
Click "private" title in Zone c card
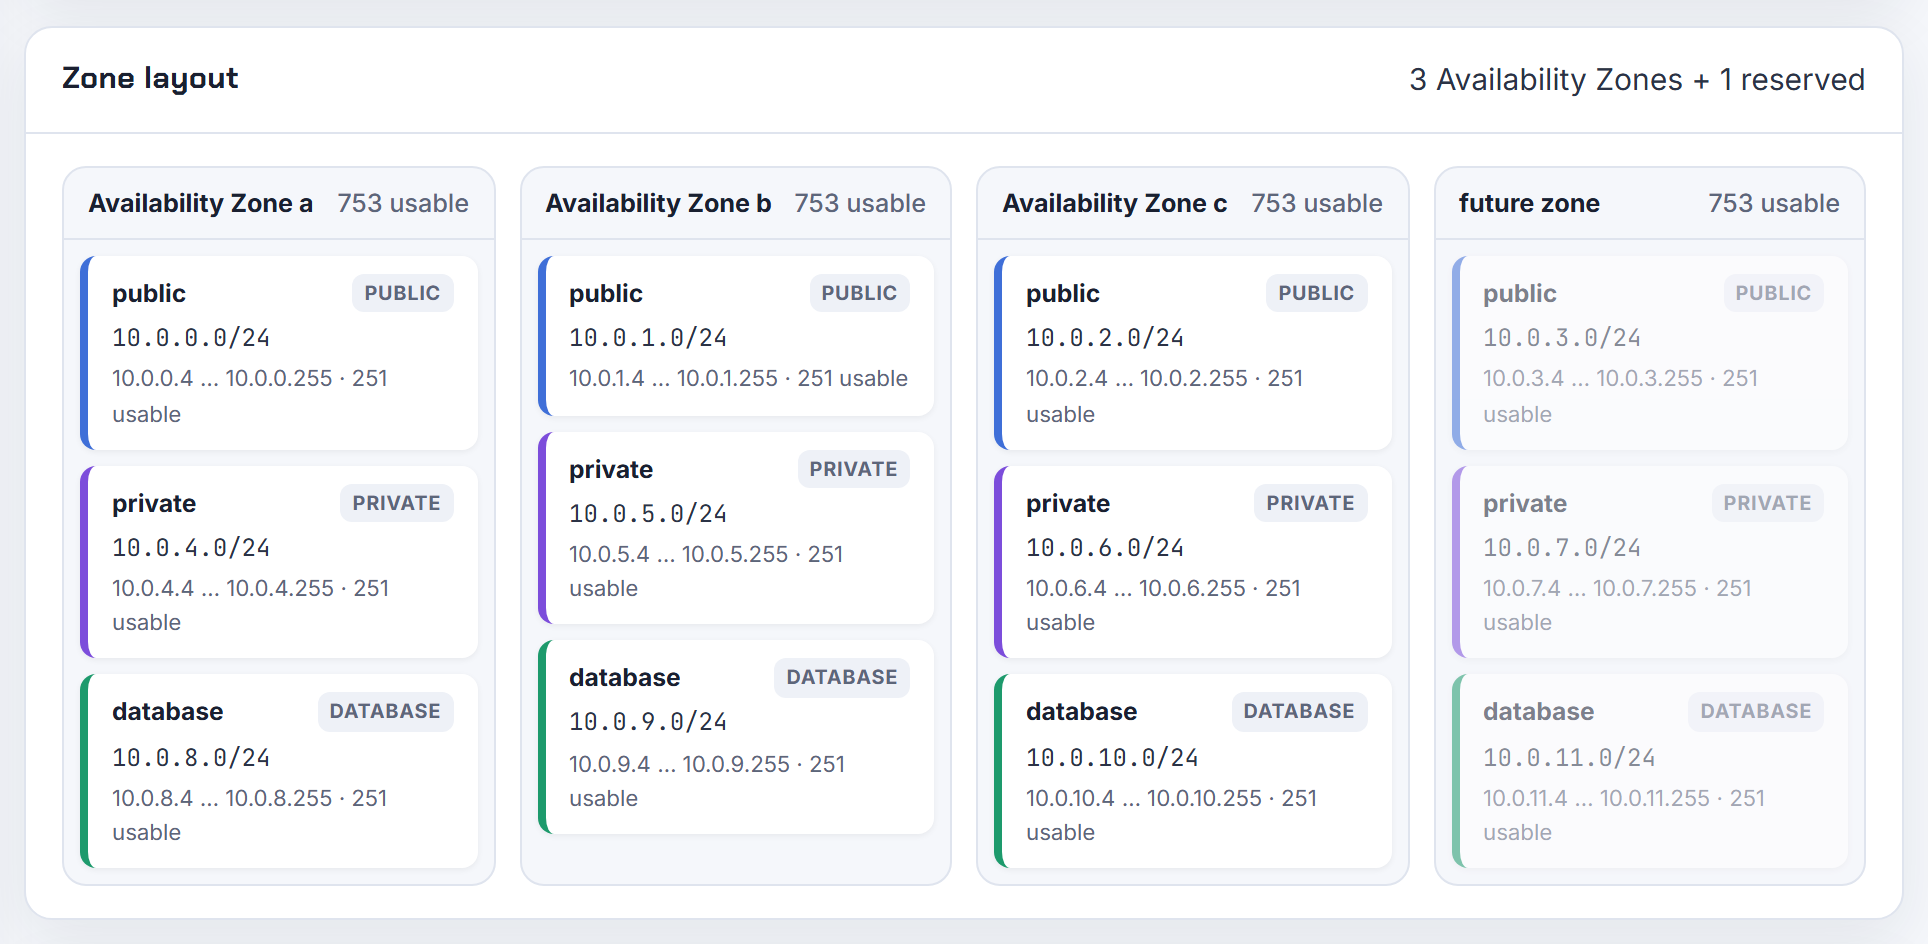(x=1068, y=503)
